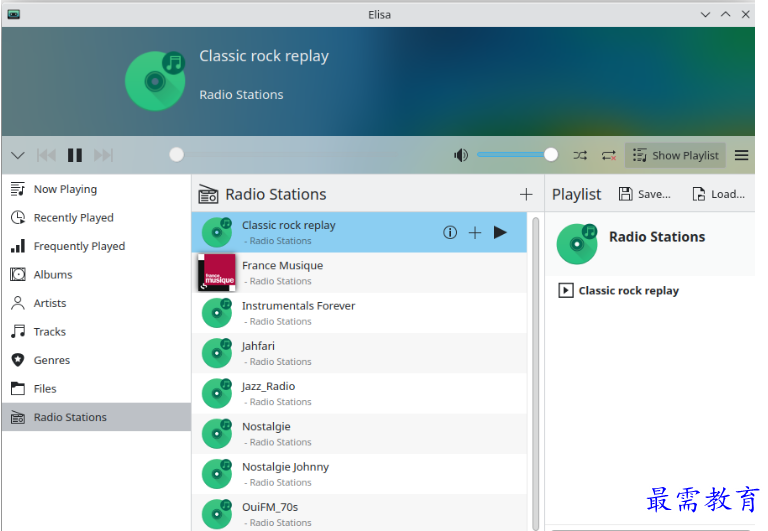Click Load... to load a playlist
Screen dimensions: 768x531
click(718, 194)
